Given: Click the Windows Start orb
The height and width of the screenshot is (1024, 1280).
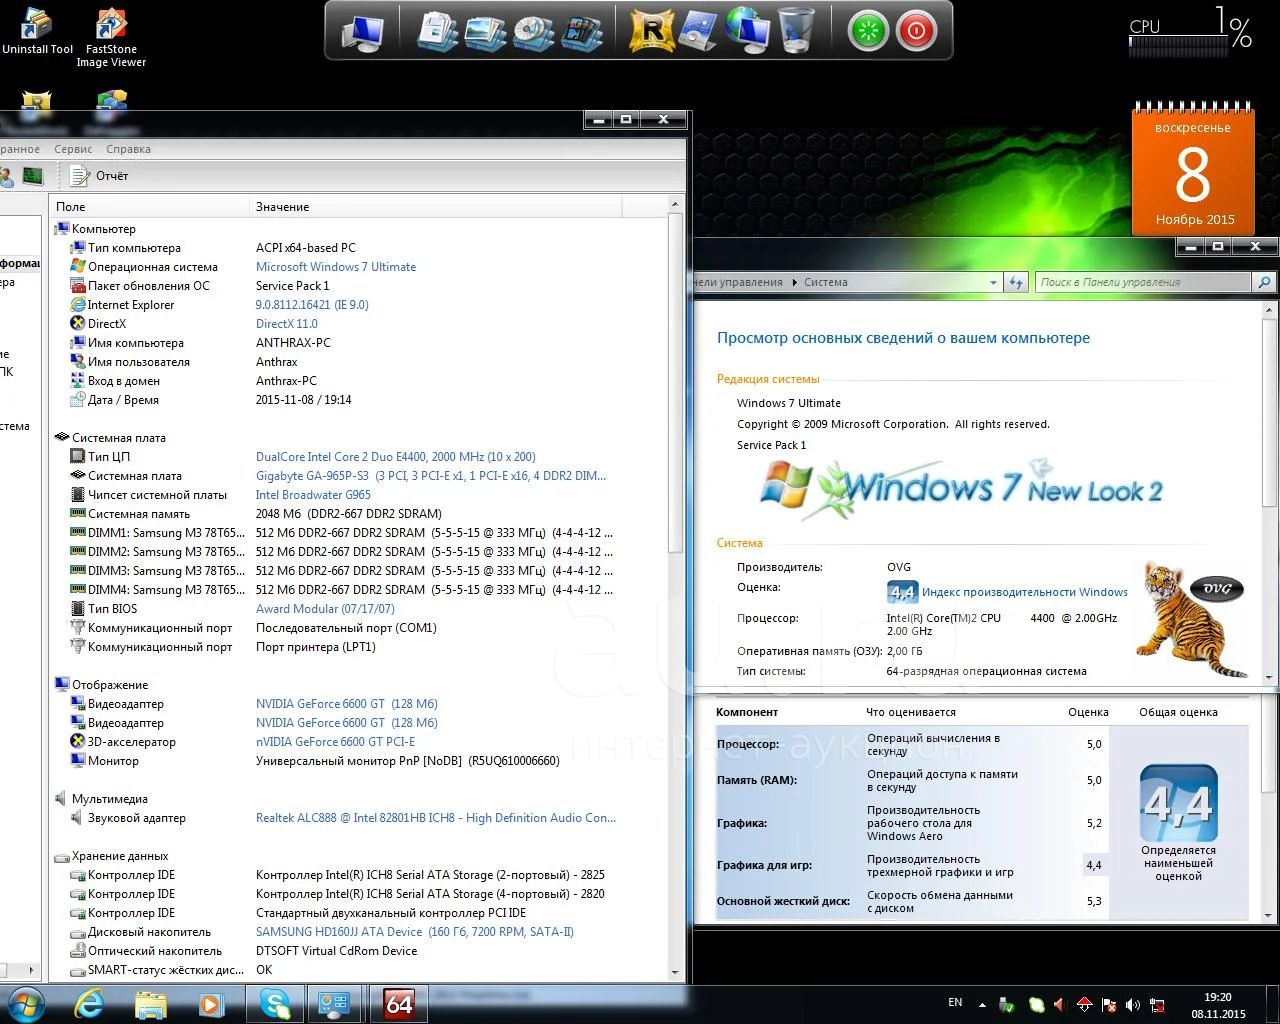Looking at the screenshot, I should click(x=25, y=1003).
